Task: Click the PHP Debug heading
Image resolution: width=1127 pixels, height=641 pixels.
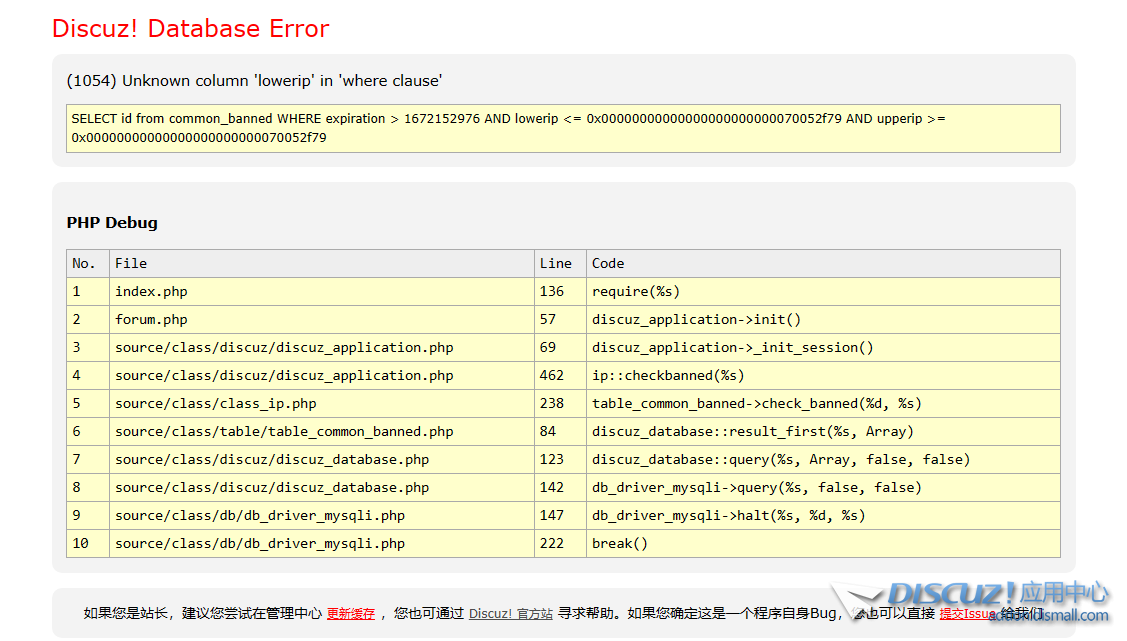Action: click(112, 223)
